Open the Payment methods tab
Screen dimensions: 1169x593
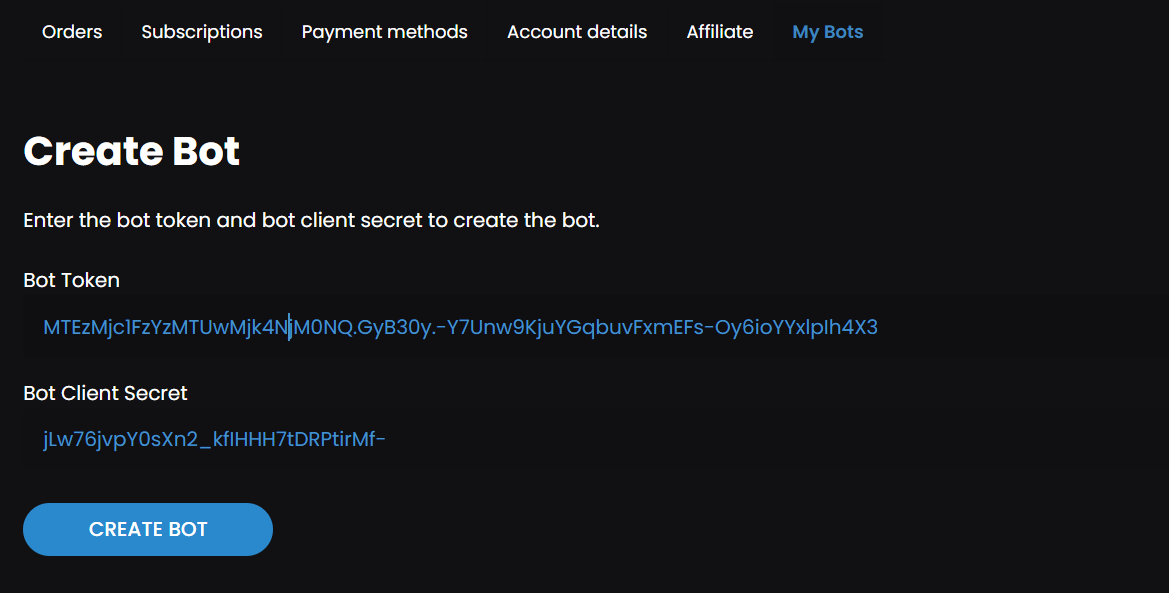(x=384, y=32)
